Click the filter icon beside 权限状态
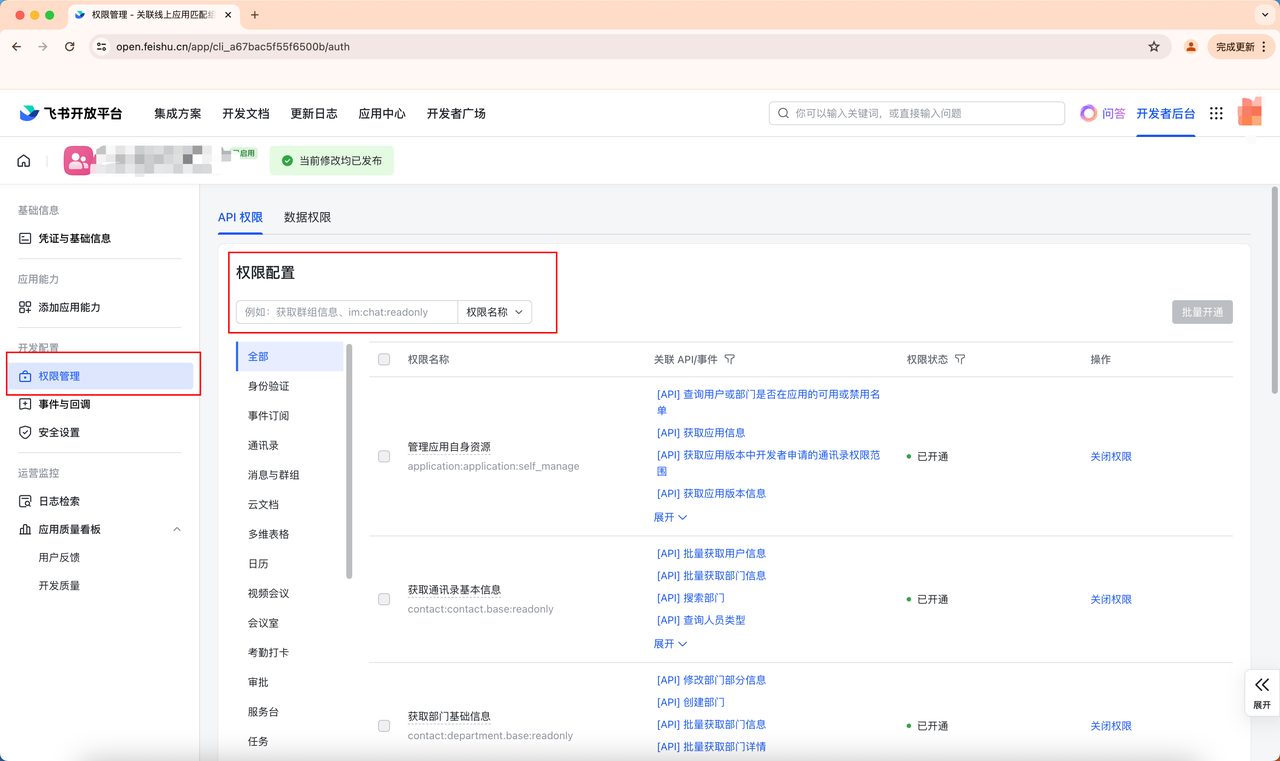Image resolution: width=1280 pixels, height=761 pixels. tap(960, 359)
